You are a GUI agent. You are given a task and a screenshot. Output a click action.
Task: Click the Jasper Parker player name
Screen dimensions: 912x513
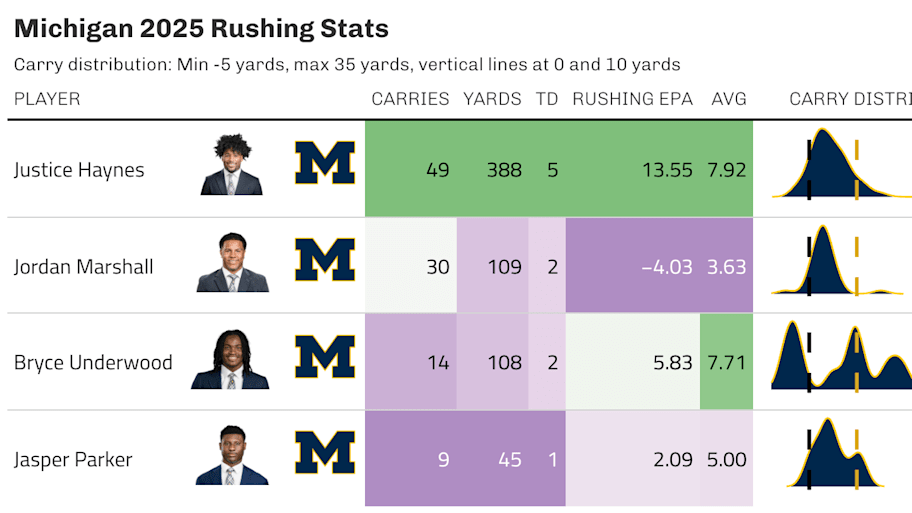(x=73, y=459)
